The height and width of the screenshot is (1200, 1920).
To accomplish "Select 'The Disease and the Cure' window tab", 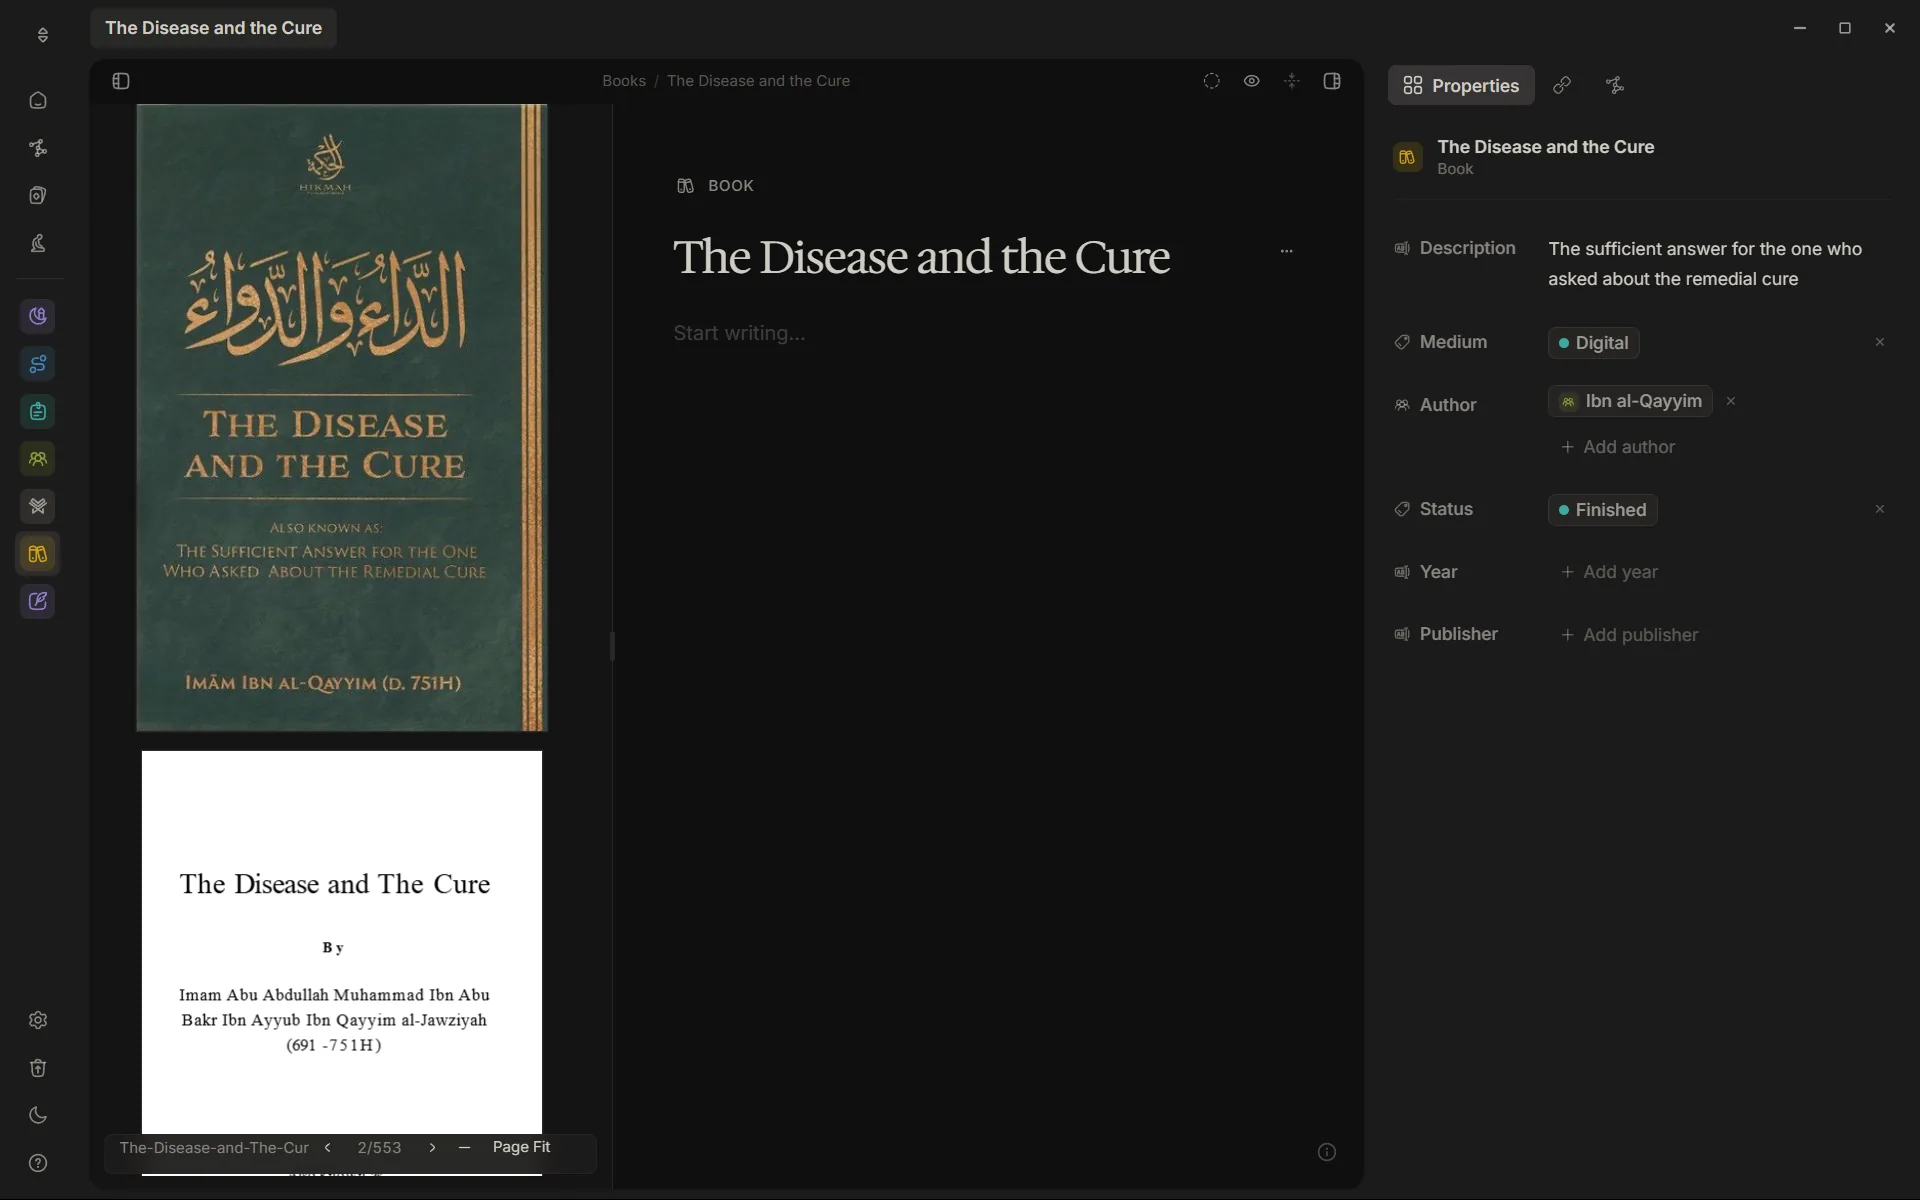I will pos(213,28).
